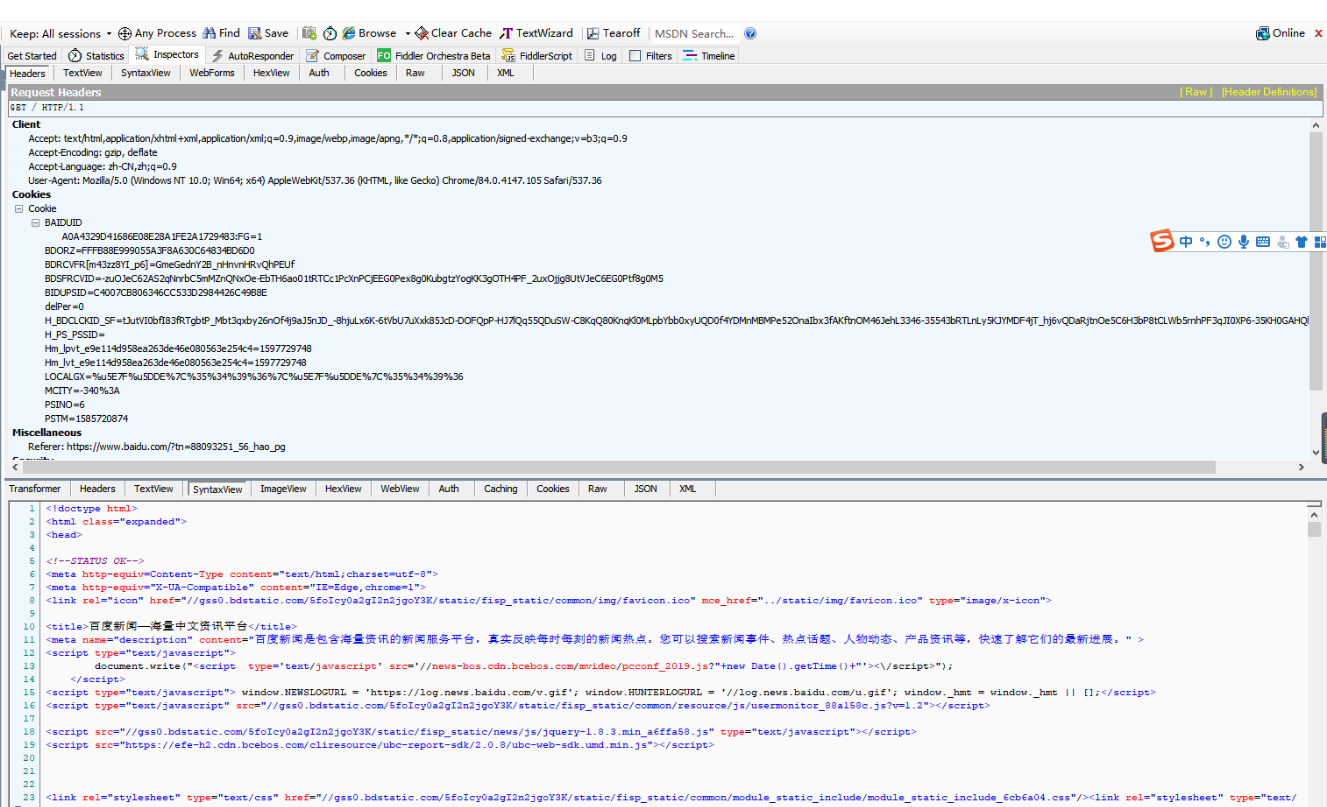Select the request HexView inspector tab
The width and height of the screenshot is (1327, 807).
[271, 73]
